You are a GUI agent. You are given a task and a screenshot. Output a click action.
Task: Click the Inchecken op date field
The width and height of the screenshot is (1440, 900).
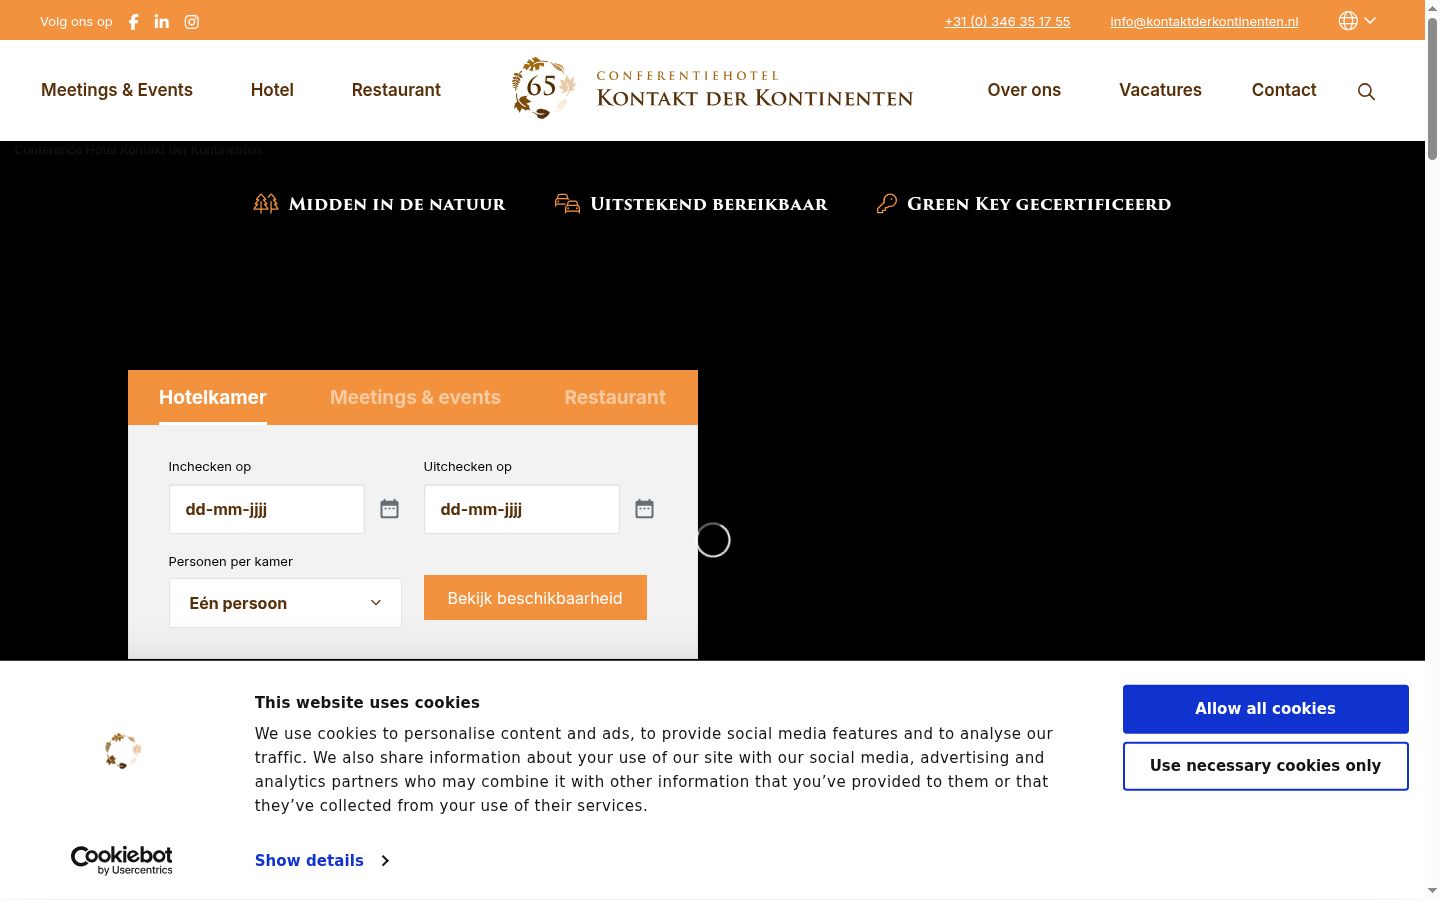[x=267, y=509]
